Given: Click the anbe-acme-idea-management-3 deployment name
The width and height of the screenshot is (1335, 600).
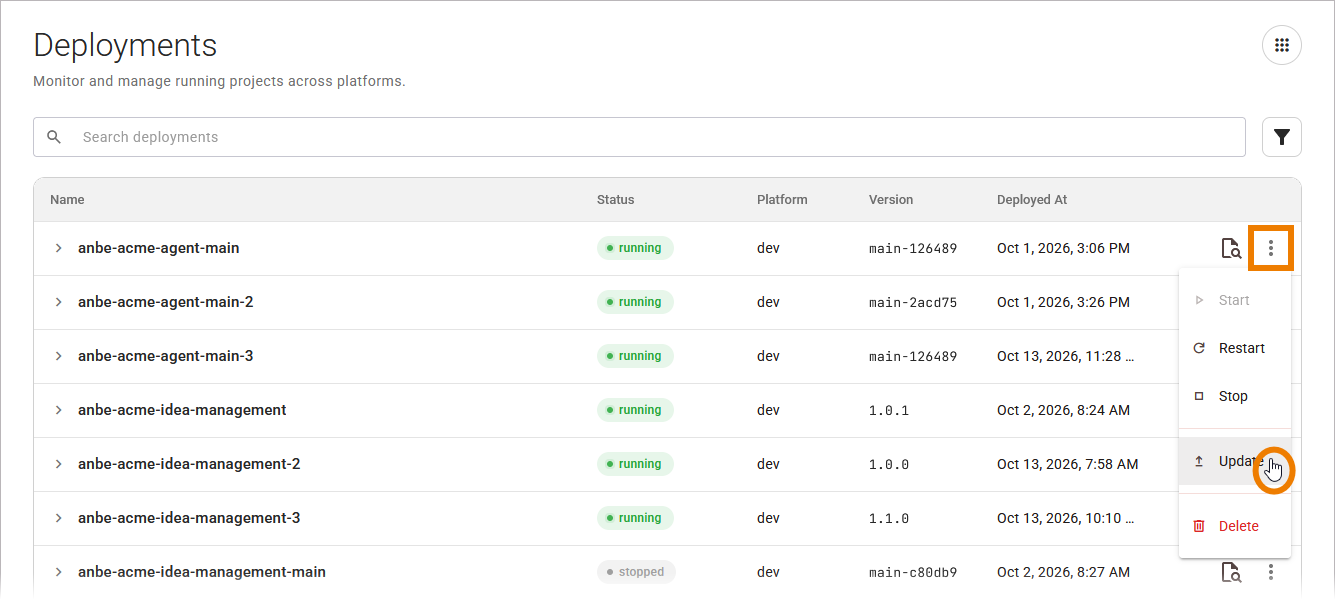Looking at the screenshot, I should pyautogui.click(x=189, y=518).
